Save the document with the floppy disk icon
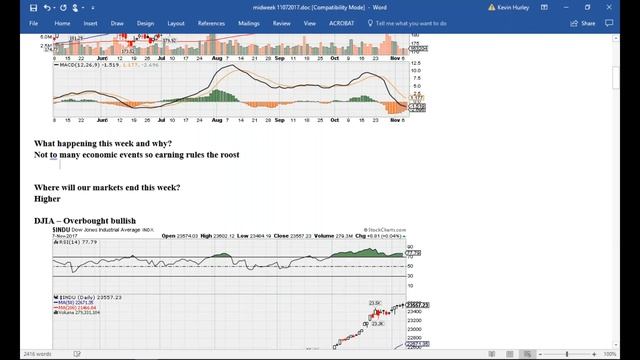Image resolution: width=640 pixels, height=360 pixels. [x=33, y=7]
